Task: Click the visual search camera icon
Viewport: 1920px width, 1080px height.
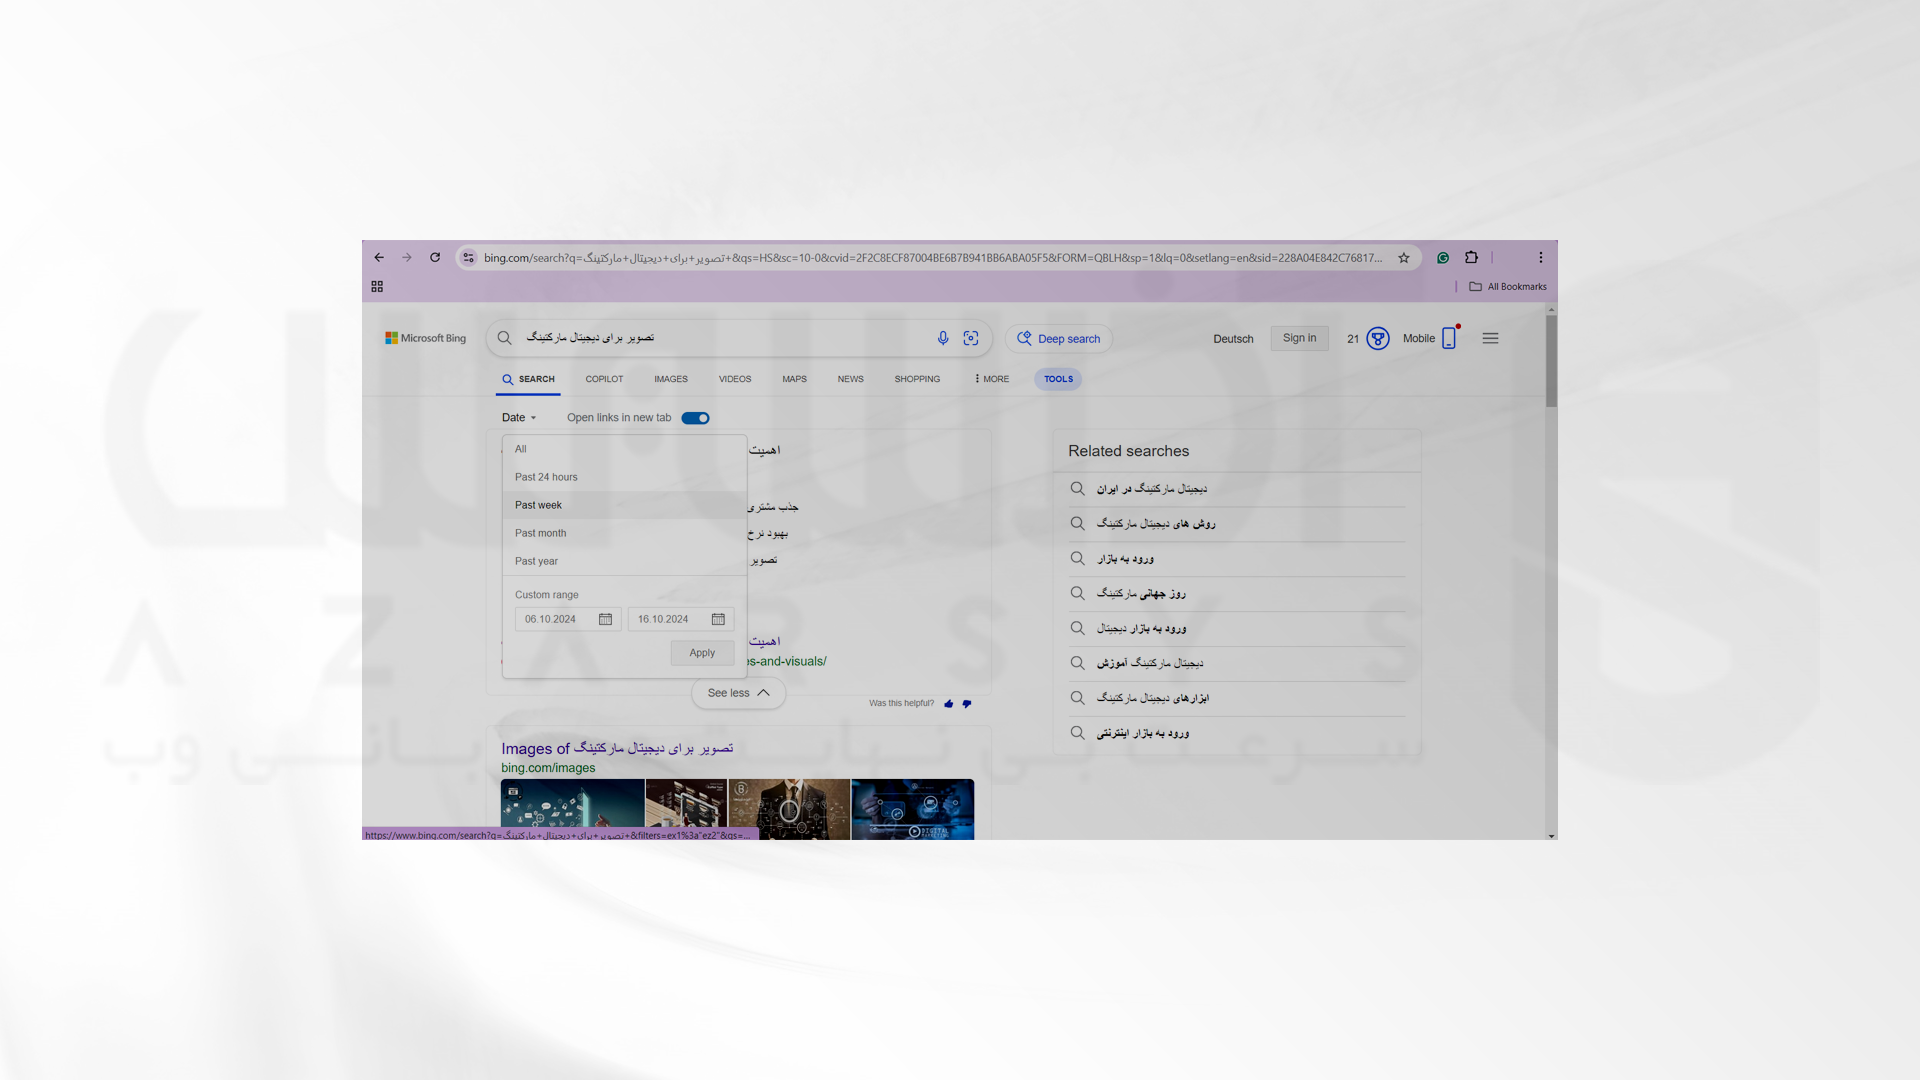Action: coord(971,338)
